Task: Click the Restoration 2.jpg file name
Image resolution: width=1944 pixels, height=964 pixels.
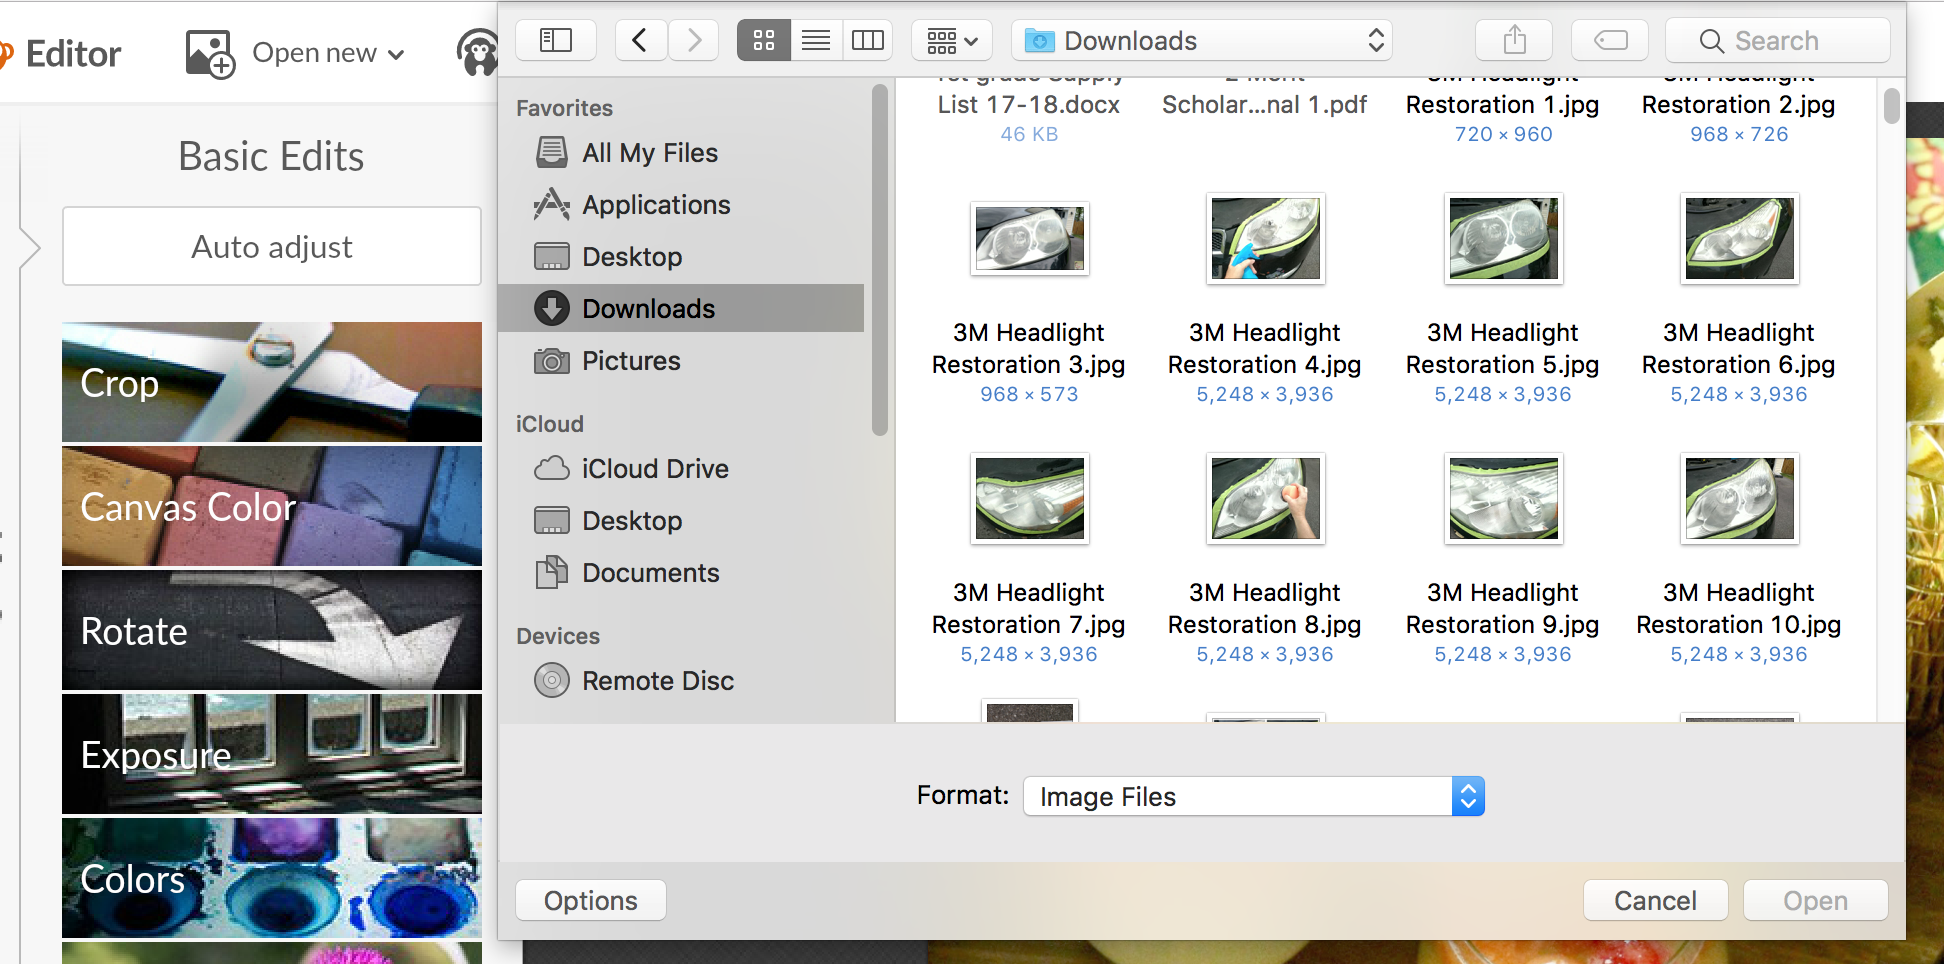Action: point(1739,104)
